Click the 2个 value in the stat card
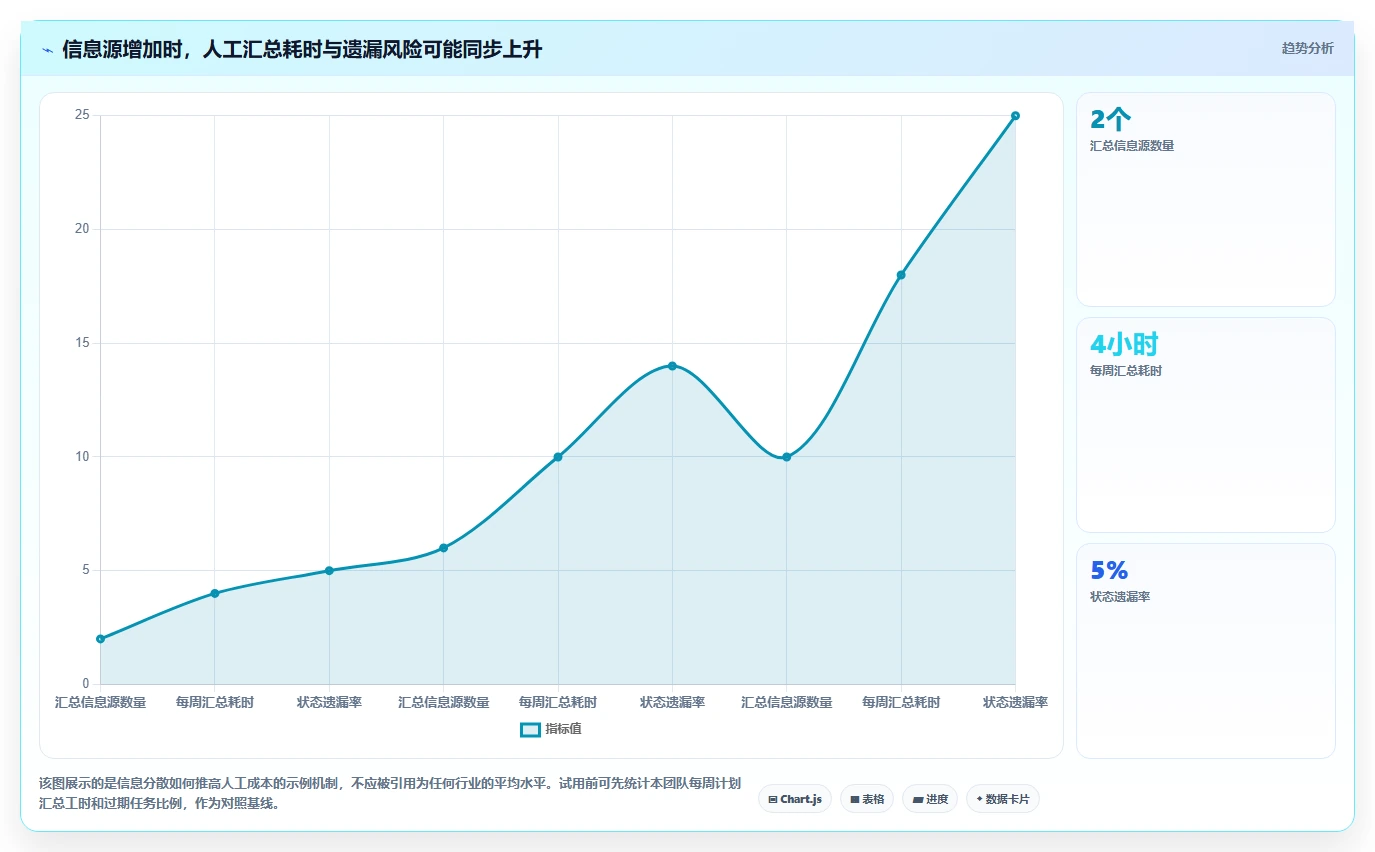Screen dimensions: 1375x852 1111,120
